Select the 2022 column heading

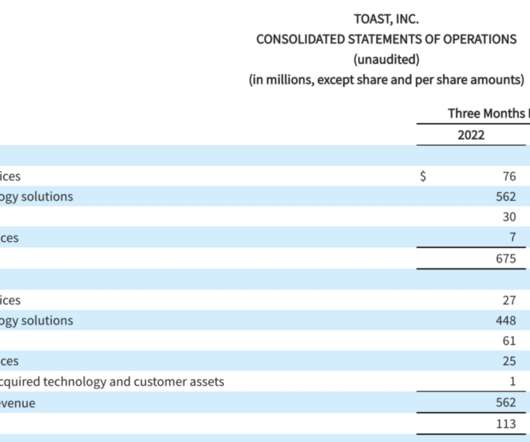coord(471,135)
